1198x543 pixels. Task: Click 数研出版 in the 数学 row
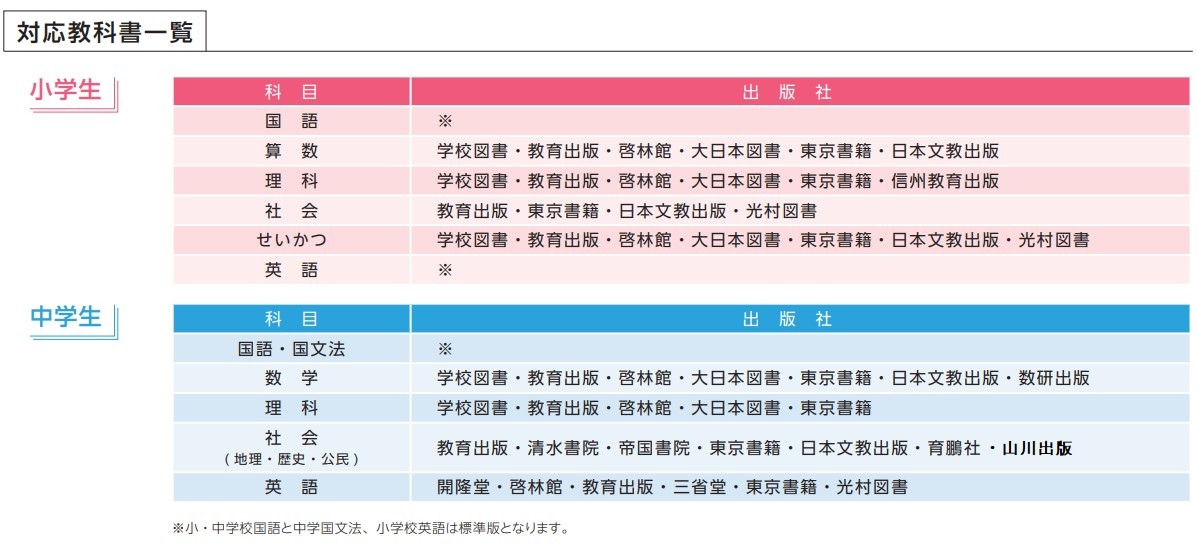[x=1054, y=378]
